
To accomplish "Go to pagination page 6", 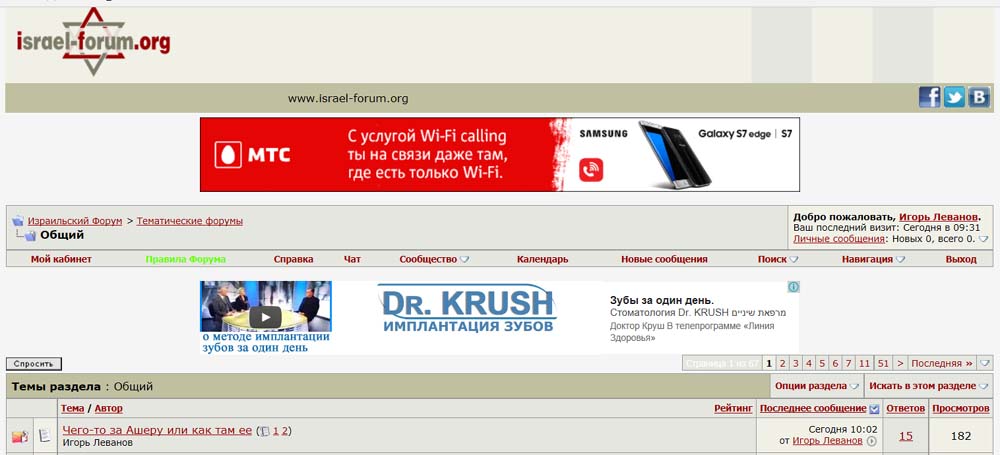I will pos(835,363).
